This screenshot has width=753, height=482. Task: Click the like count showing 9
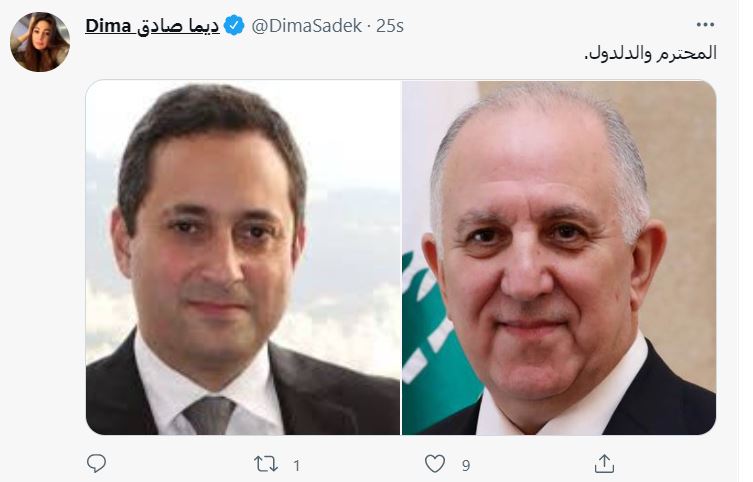click(466, 465)
